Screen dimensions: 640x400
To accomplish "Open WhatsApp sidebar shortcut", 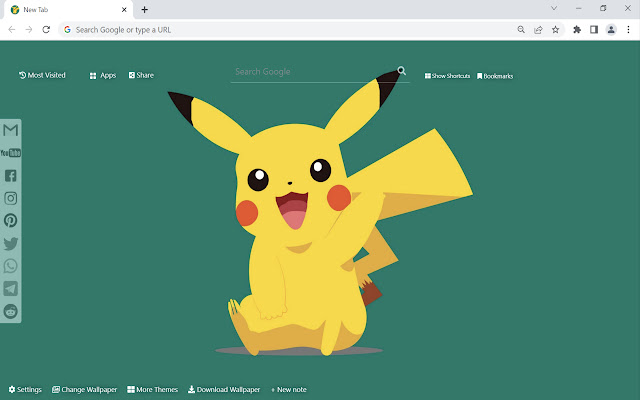I will [x=11, y=266].
